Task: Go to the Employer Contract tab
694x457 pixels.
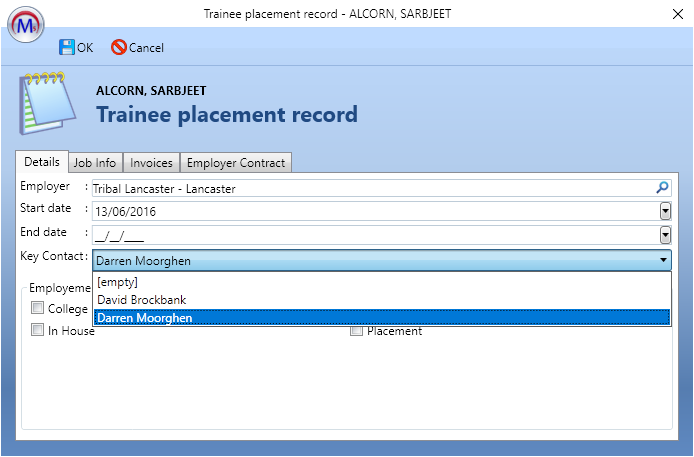Action: point(236,162)
